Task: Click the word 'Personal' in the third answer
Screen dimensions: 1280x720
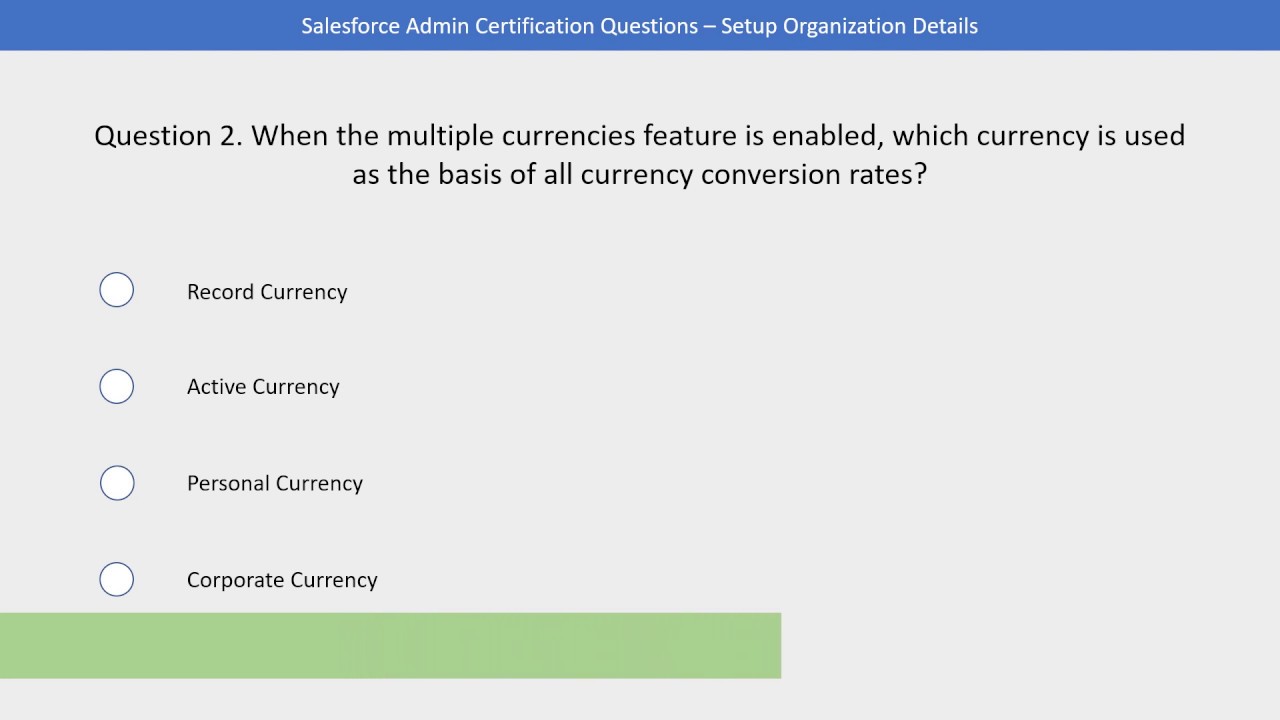Action: 228,483
